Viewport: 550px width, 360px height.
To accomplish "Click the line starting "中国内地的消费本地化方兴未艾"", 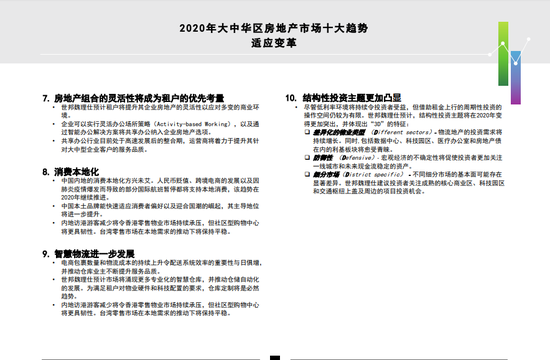I will (160, 181).
